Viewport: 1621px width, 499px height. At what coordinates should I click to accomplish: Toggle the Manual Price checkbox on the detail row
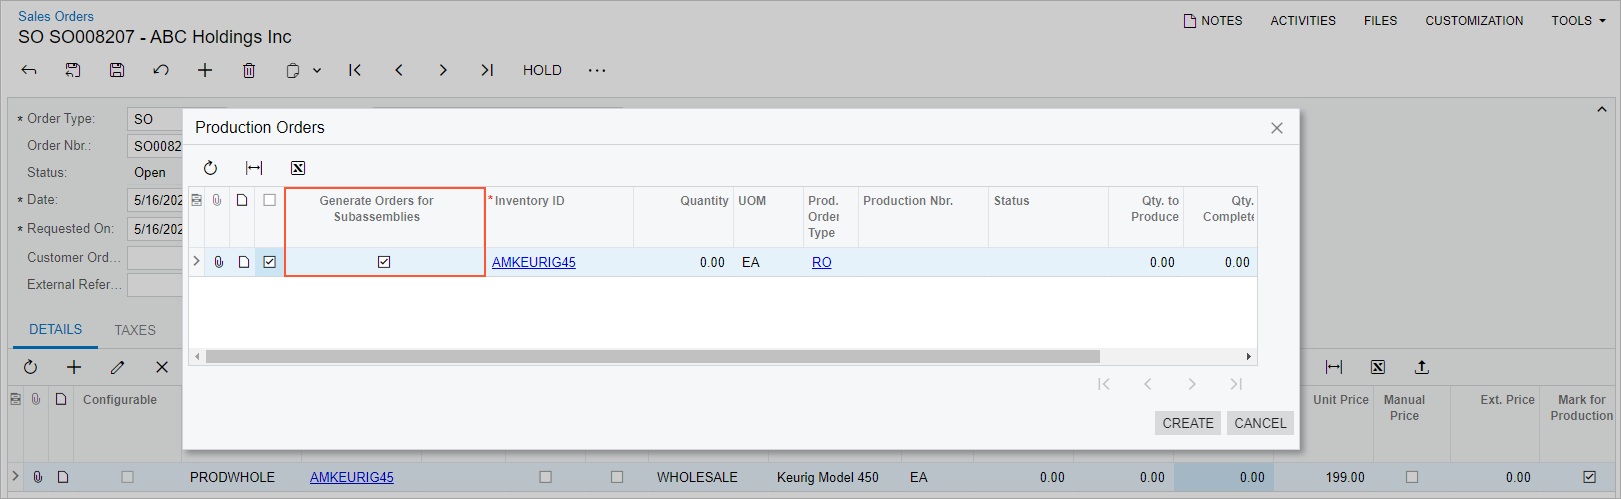pyautogui.click(x=1412, y=477)
